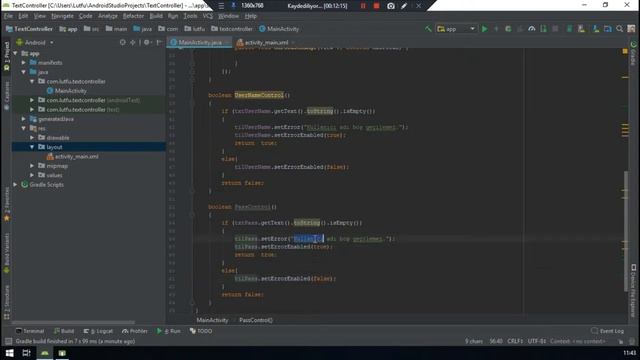Open the VCS menu
The height and width of the screenshot is (360, 640).
point(208,16)
